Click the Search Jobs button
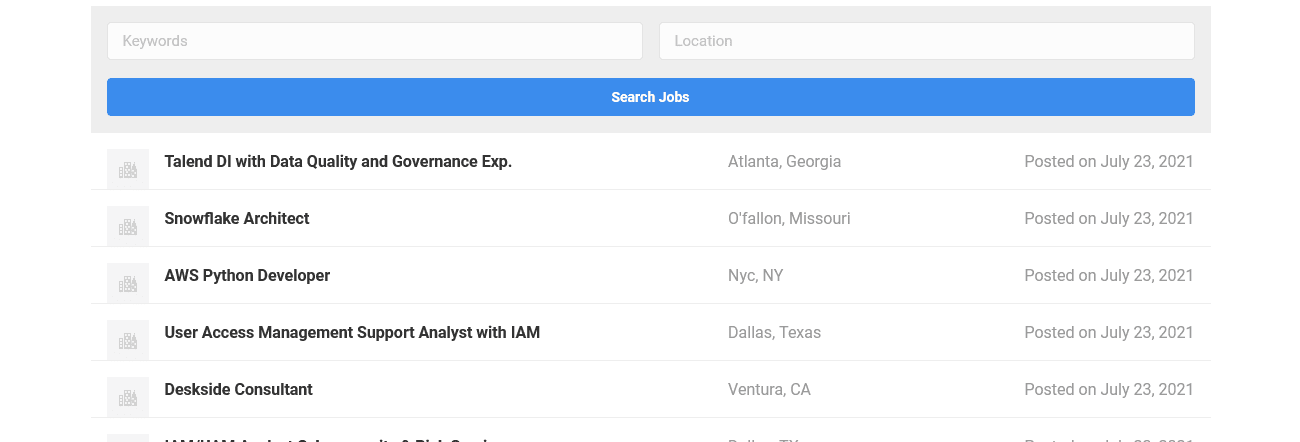The height and width of the screenshot is (442, 1300). pos(651,97)
